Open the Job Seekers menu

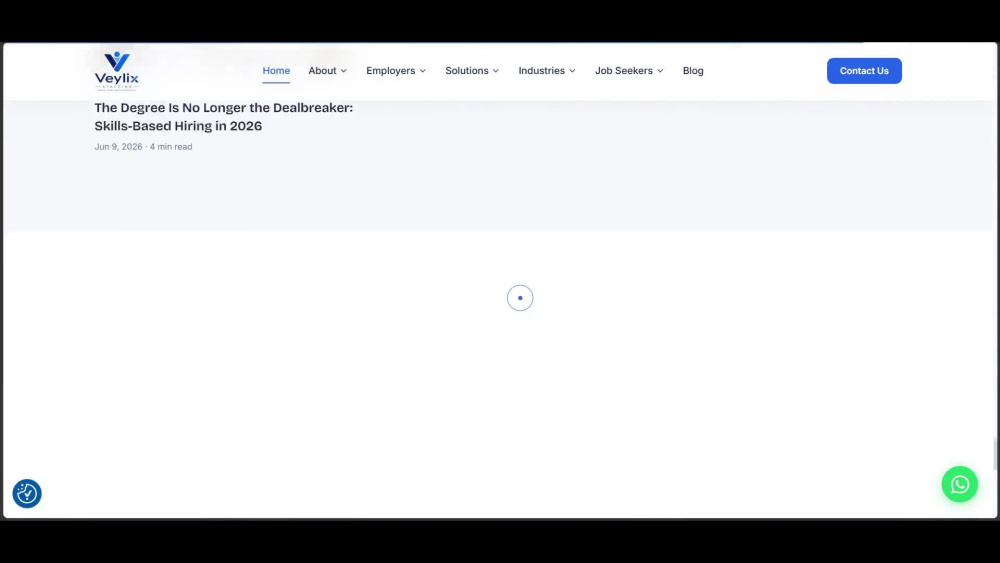[x=629, y=71]
